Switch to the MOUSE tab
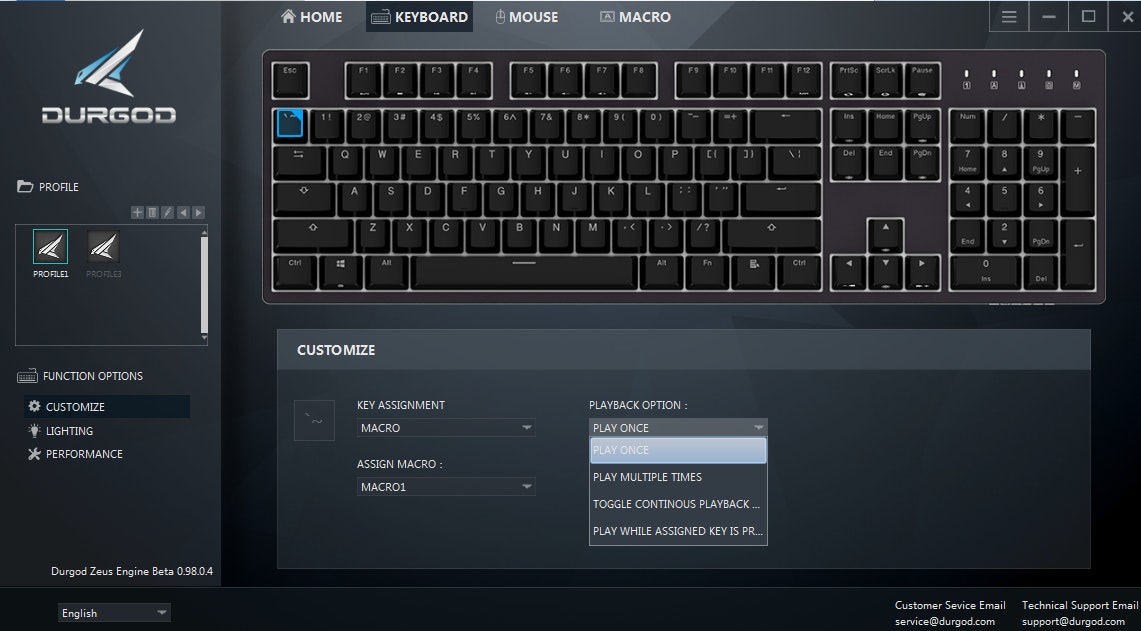Screen dimensions: 1141x631 (527, 17)
